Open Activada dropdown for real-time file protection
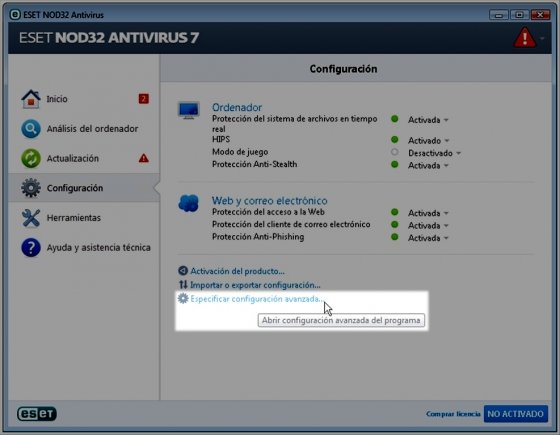This screenshot has height=435, width=560. [428, 120]
